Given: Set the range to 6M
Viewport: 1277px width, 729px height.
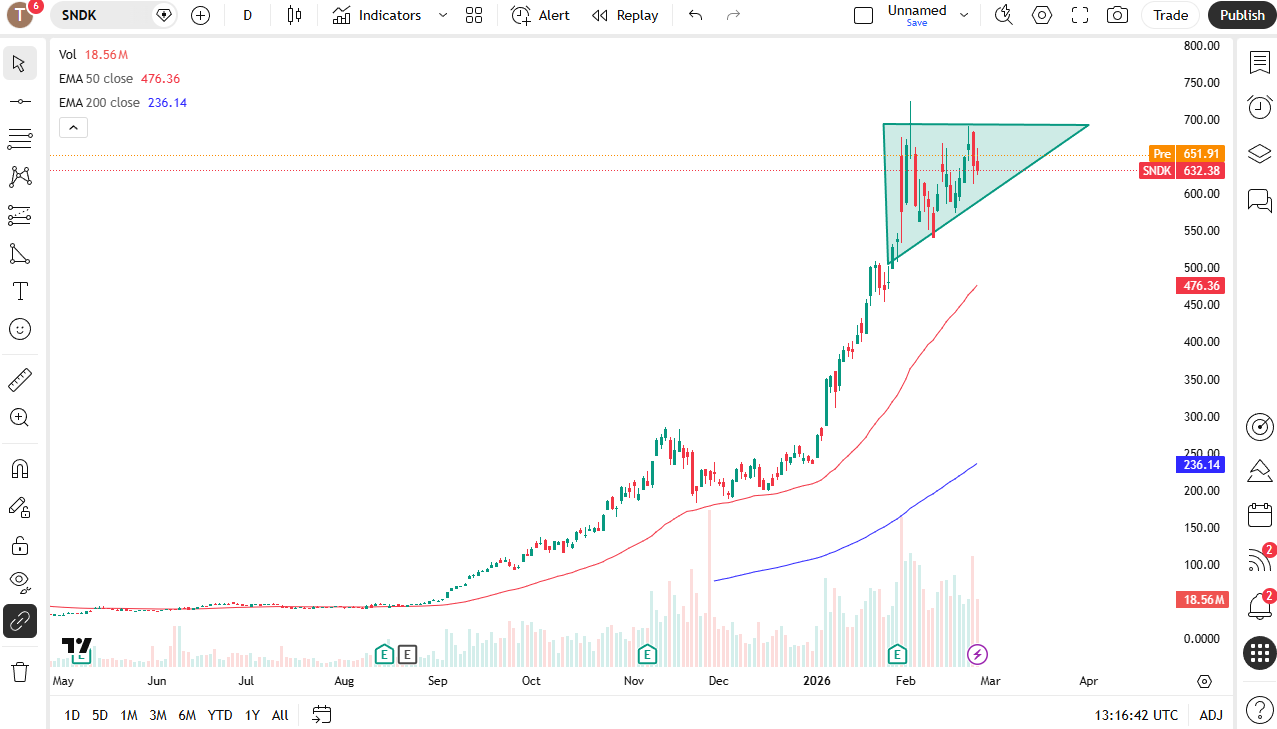Looking at the screenshot, I should (x=187, y=715).
